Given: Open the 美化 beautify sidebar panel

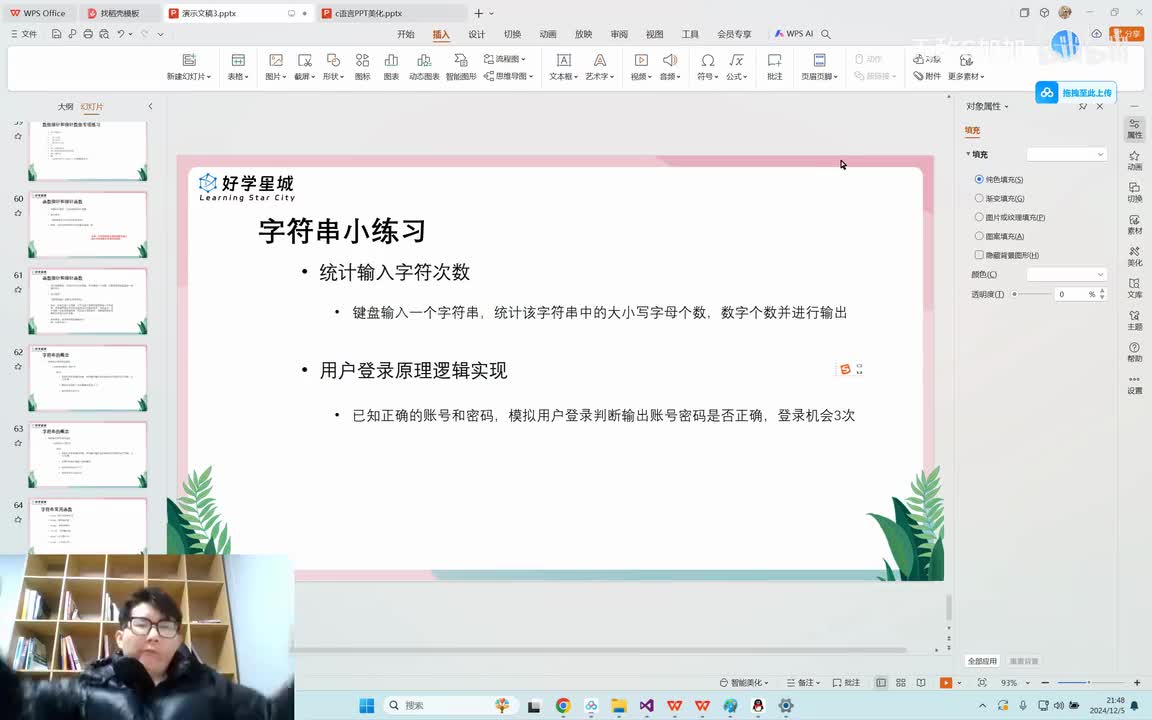Looking at the screenshot, I should pyautogui.click(x=1134, y=256).
